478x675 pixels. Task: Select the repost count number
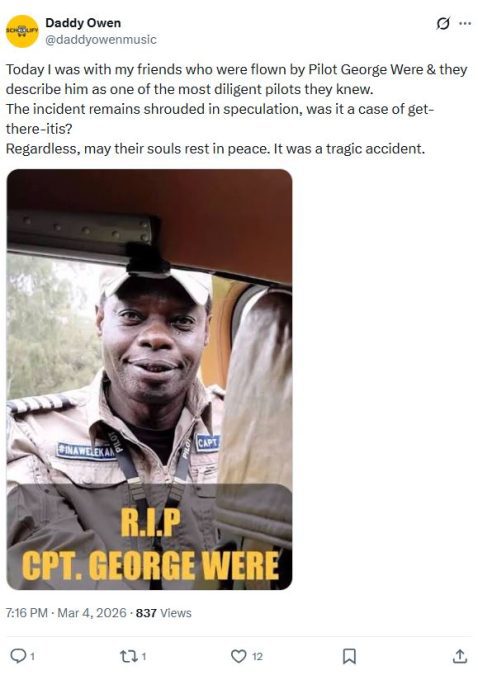pyautogui.click(x=144, y=656)
